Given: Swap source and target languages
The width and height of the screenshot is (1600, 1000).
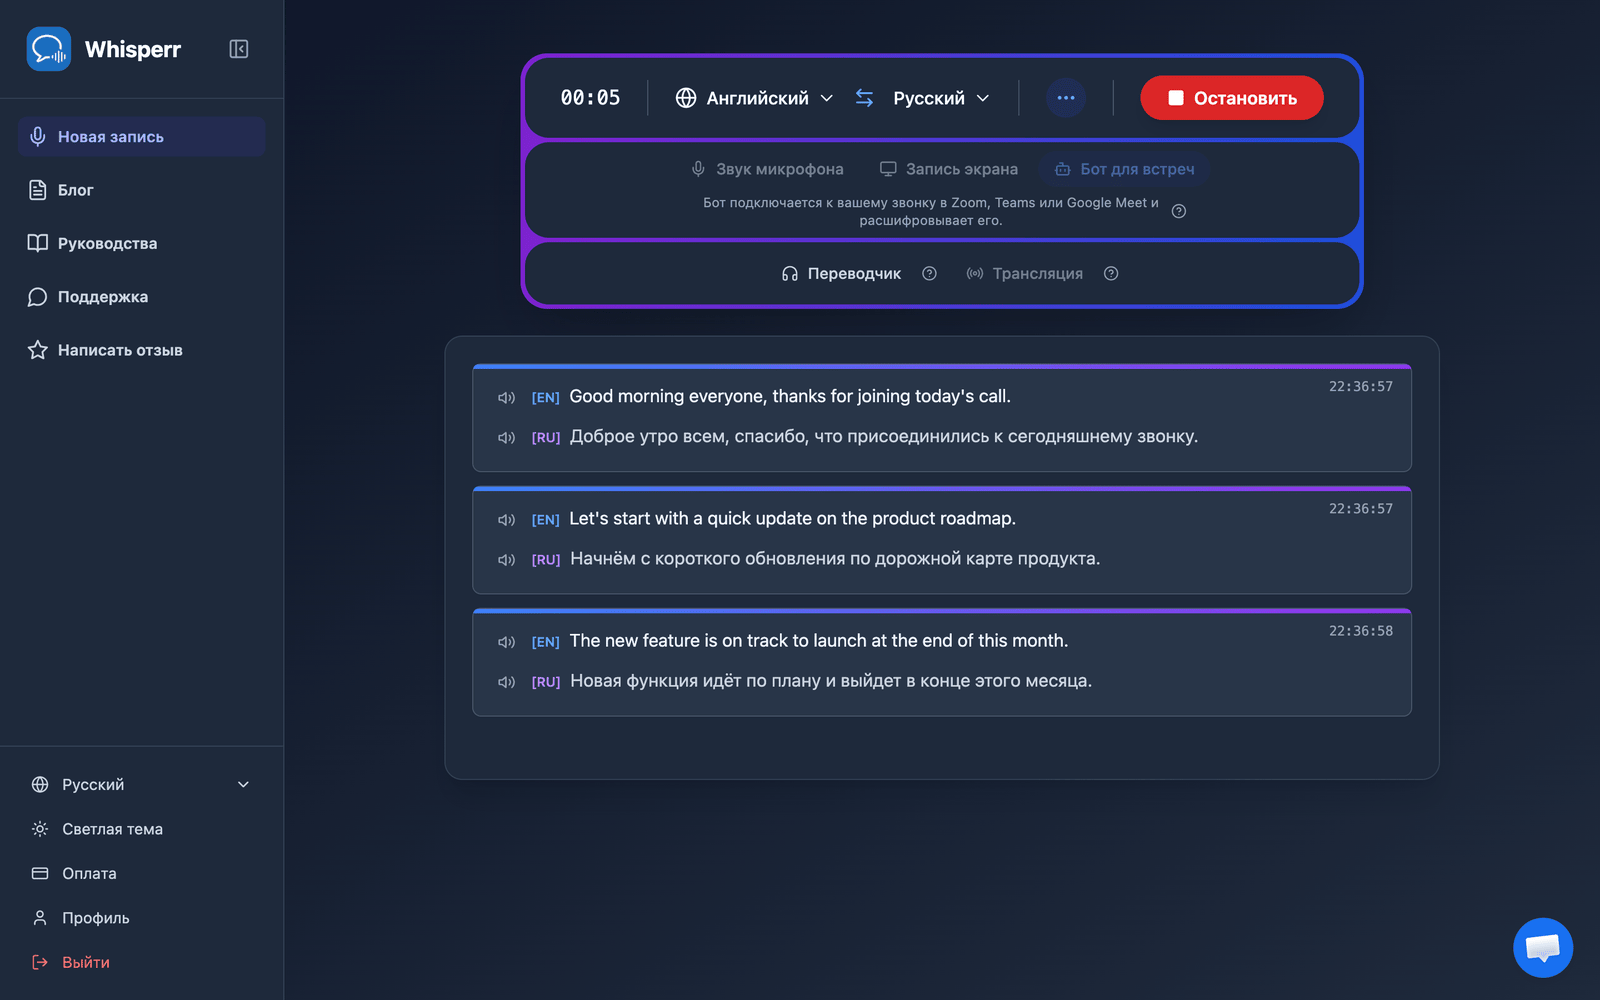Looking at the screenshot, I should tap(865, 98).
